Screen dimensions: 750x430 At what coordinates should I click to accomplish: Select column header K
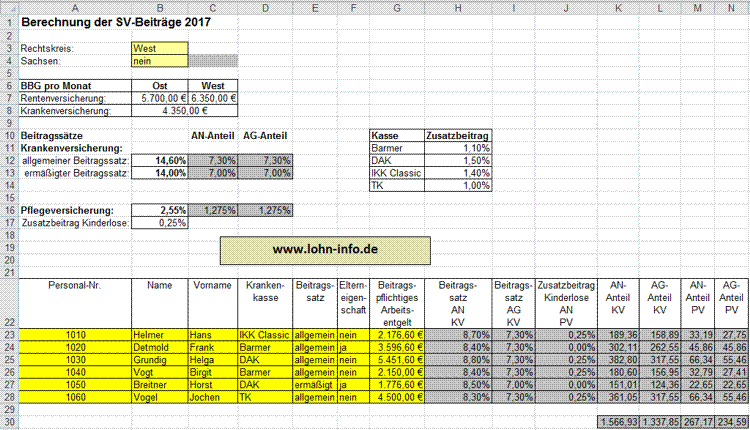coord(618,8)
